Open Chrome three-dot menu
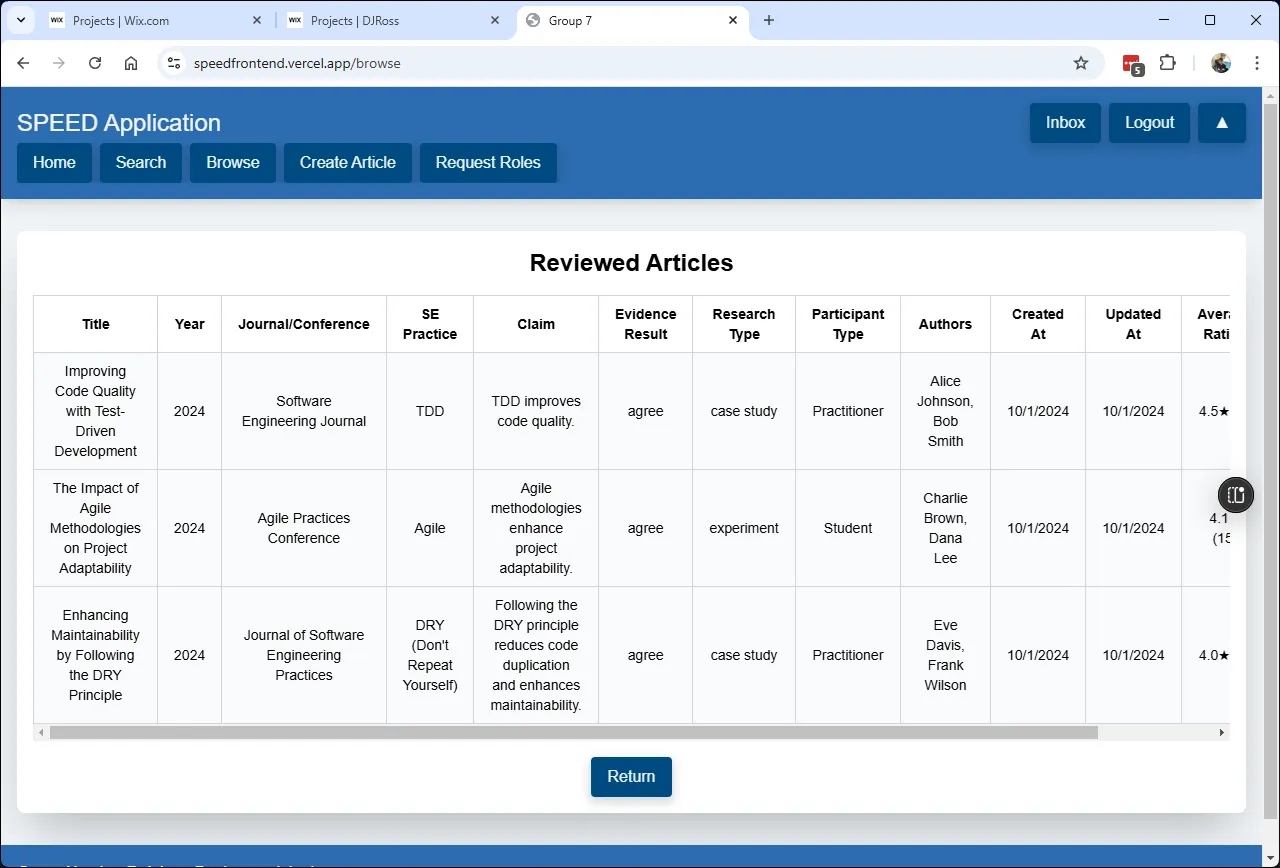 [1257, 63]
